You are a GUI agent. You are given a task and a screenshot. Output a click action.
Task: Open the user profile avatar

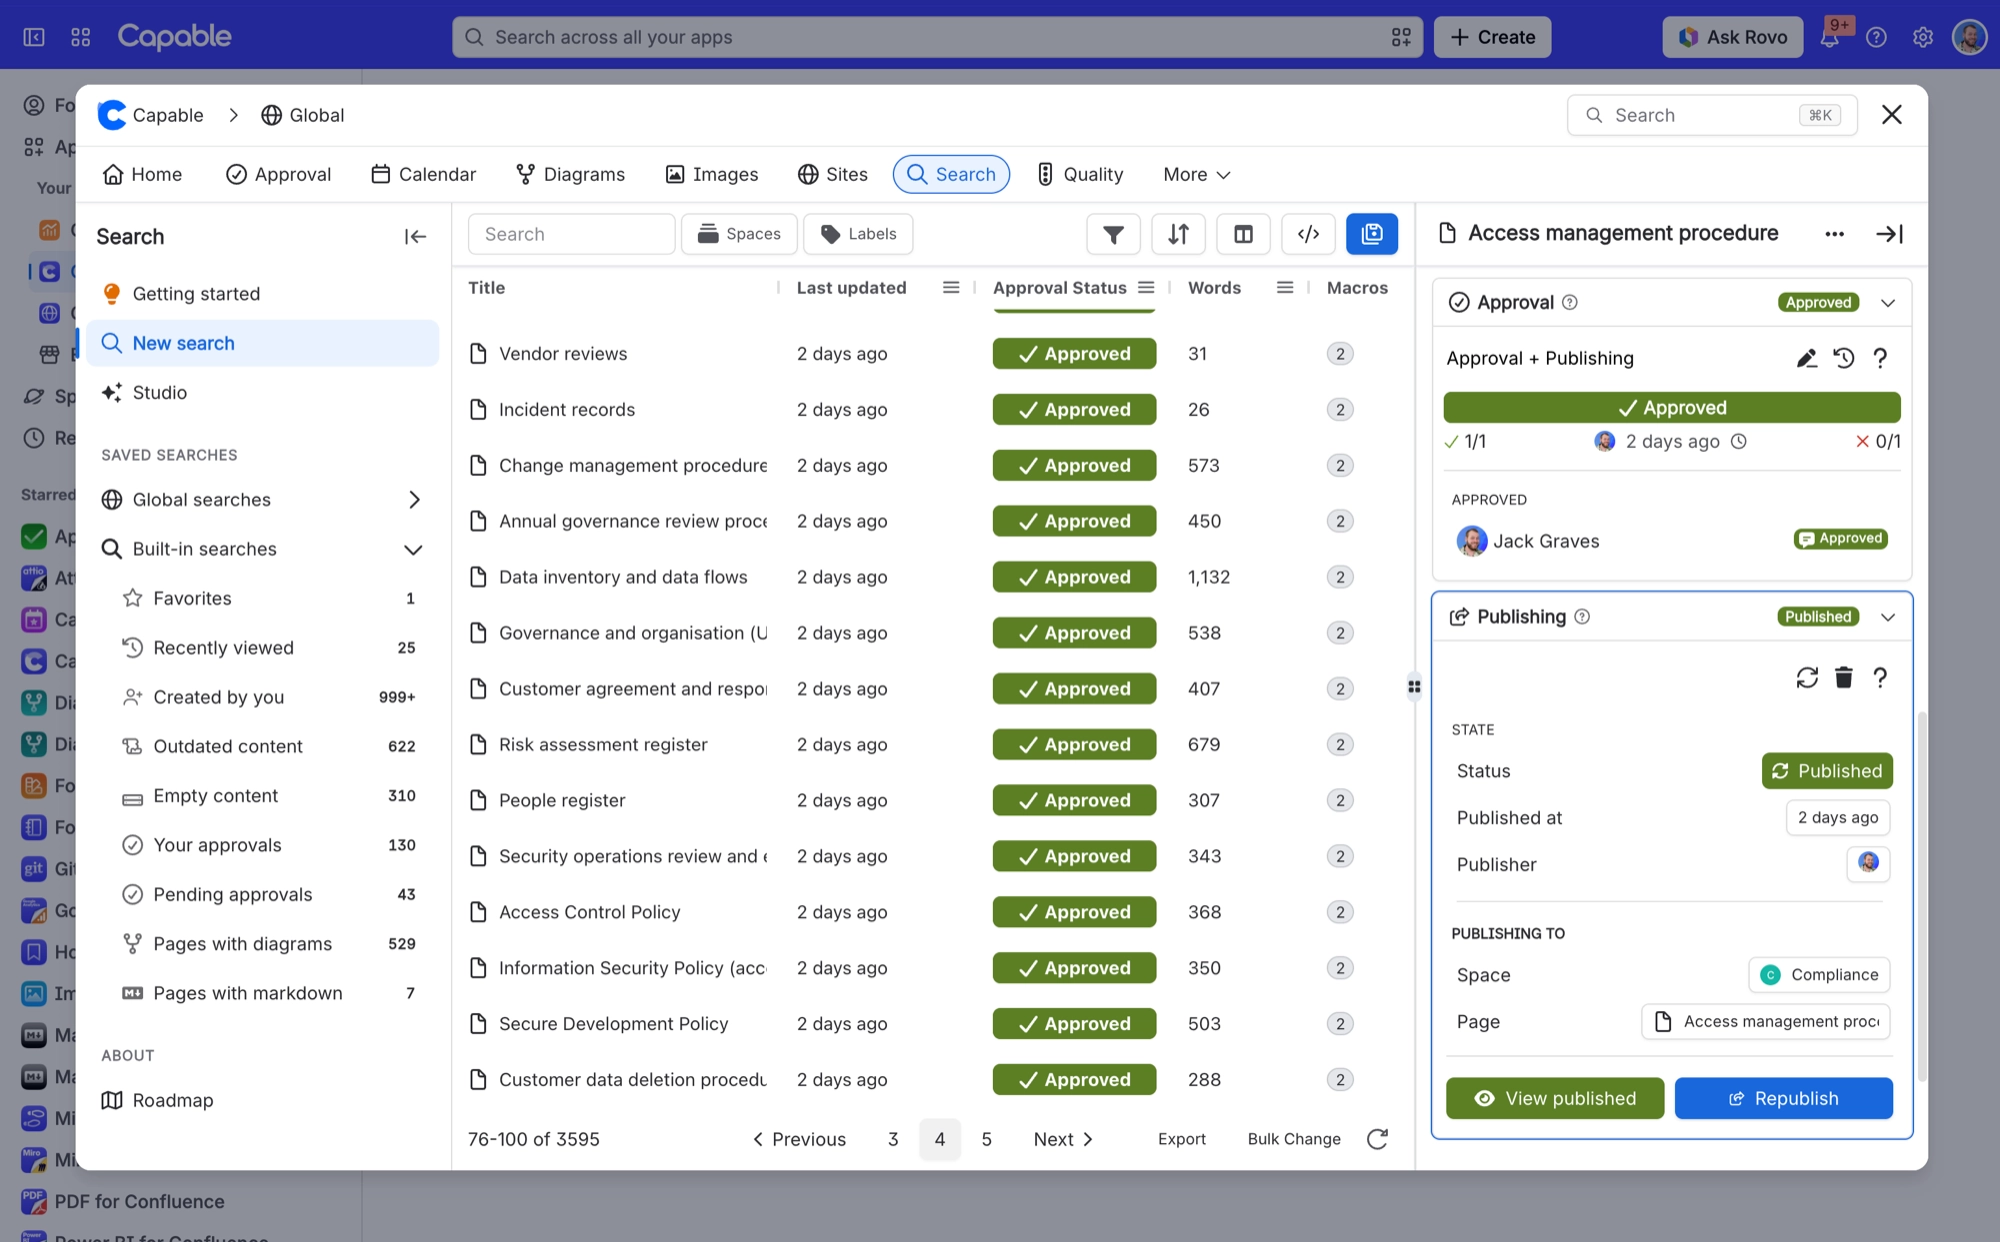tap(1969, 37)
